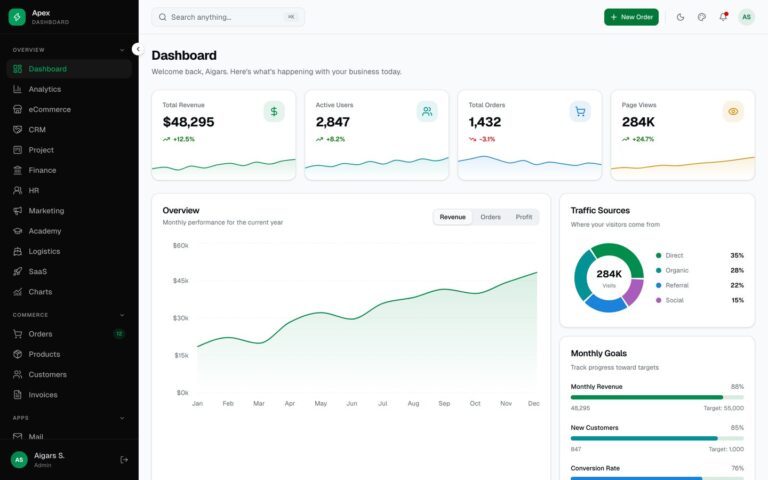Click the HR people icon
Viewport: 768px width, 480px height.
point(18,191)
